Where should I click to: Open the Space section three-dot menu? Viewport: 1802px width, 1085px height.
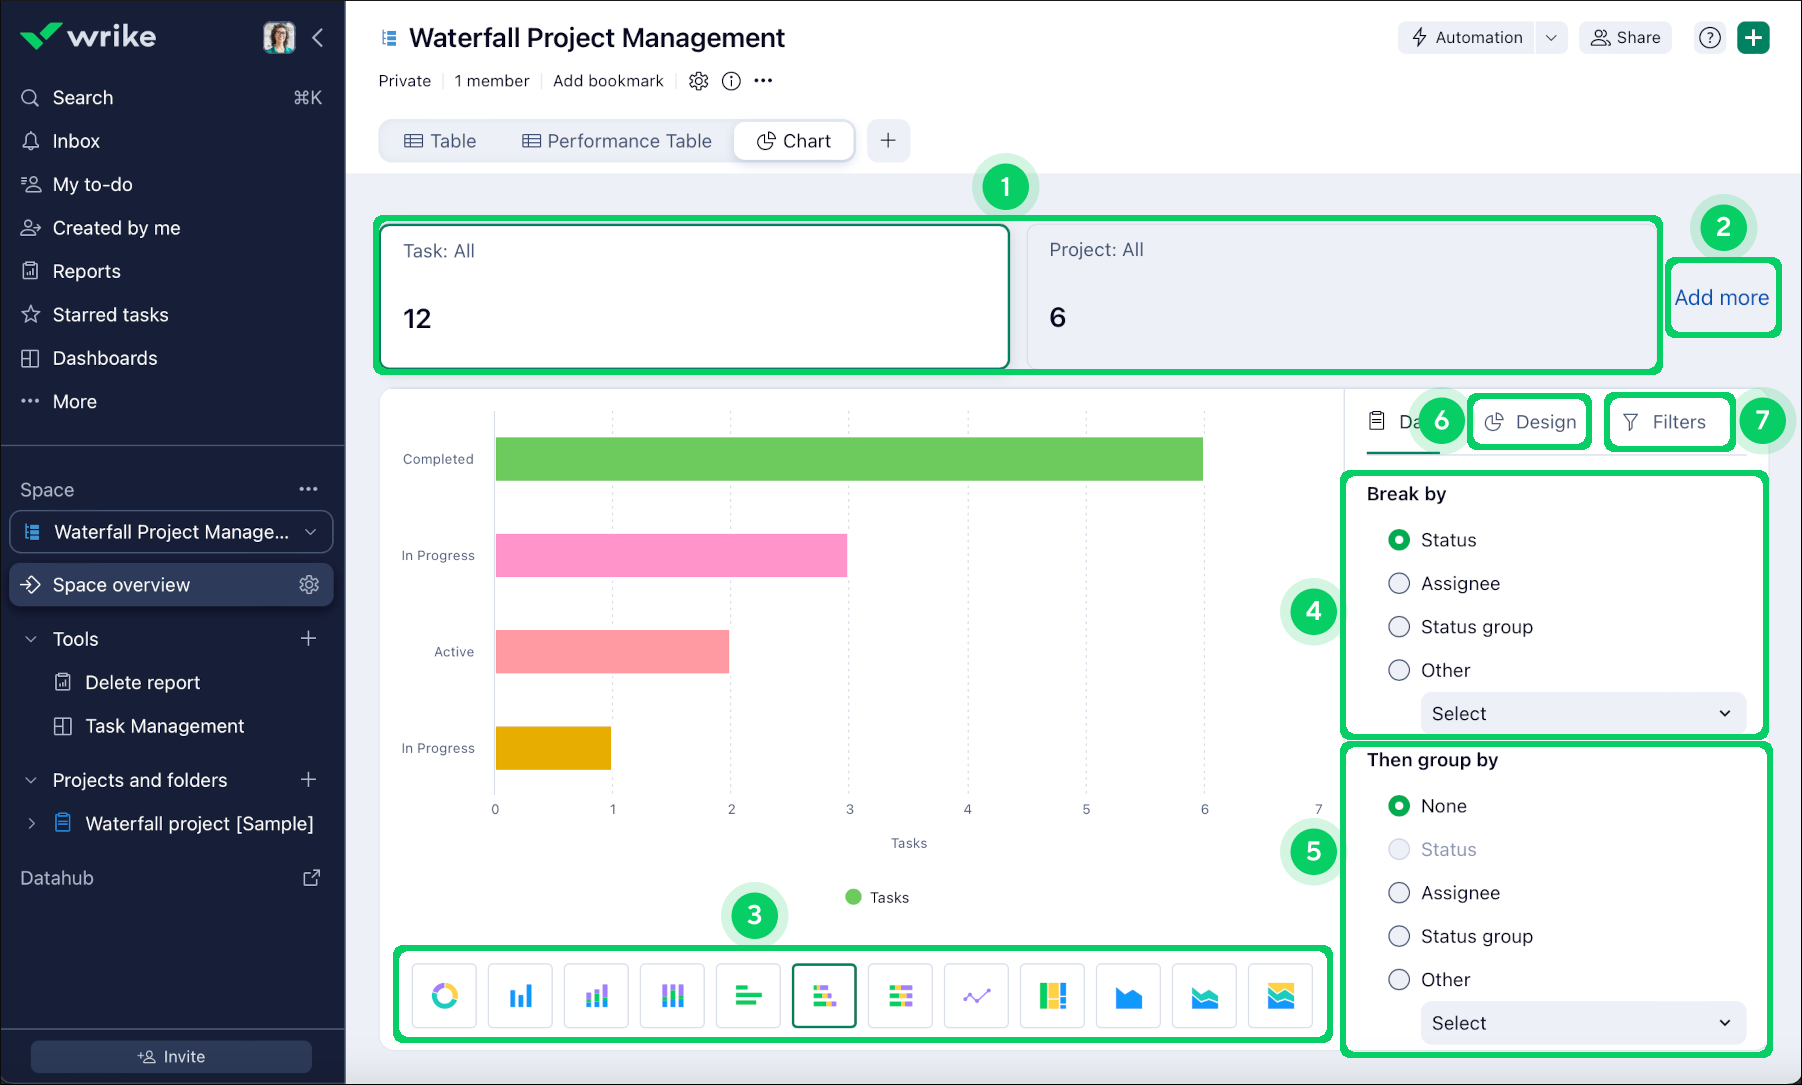[308, 489]
